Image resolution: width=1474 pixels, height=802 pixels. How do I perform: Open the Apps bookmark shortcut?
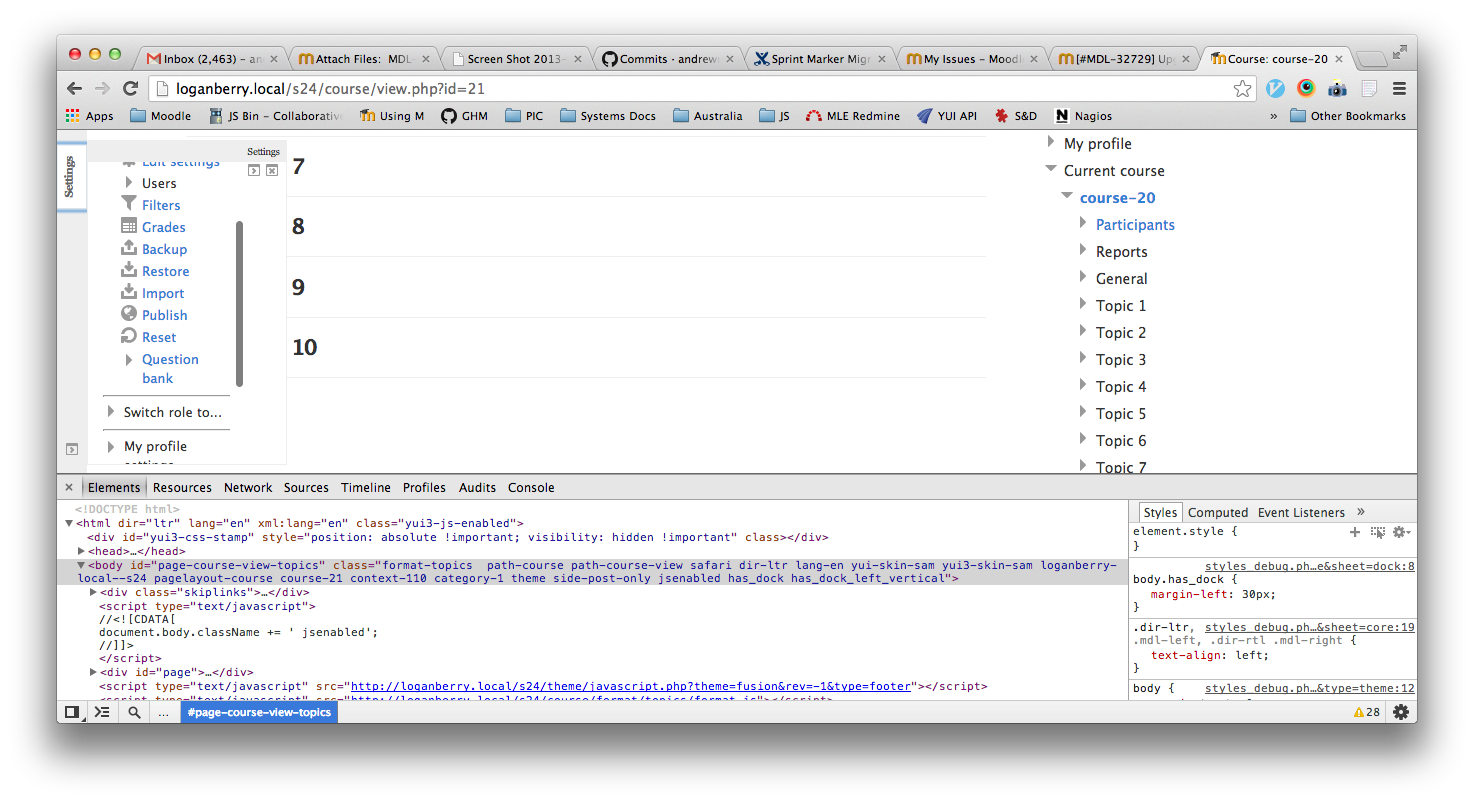click(x=89, y=116)
